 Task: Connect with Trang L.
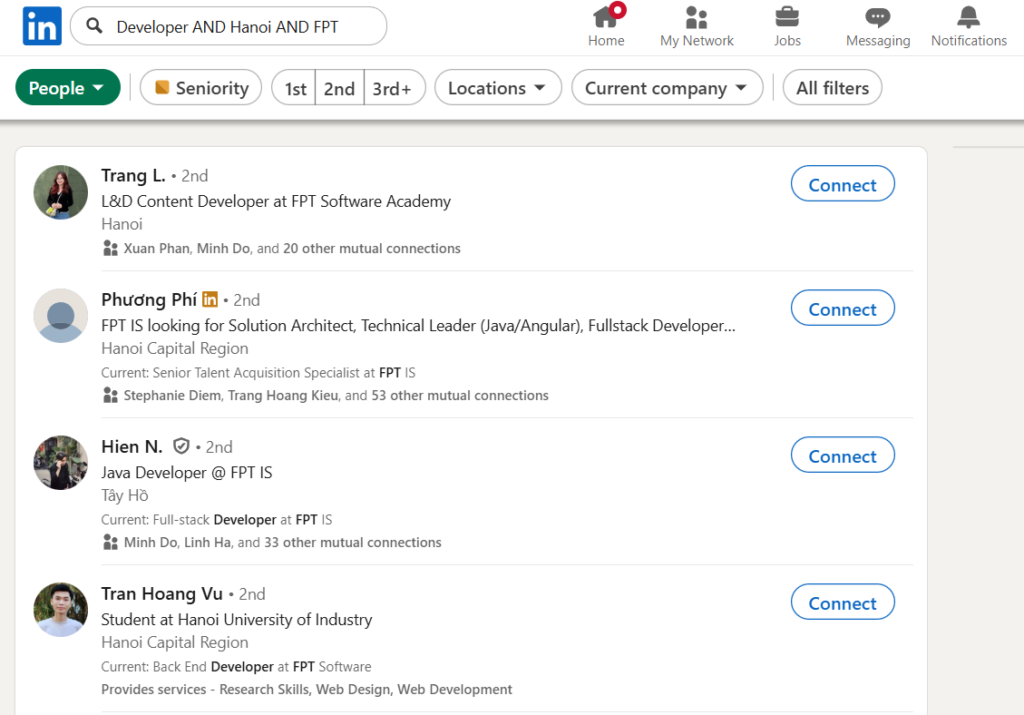pyautogui.click(x=842, y=184)
